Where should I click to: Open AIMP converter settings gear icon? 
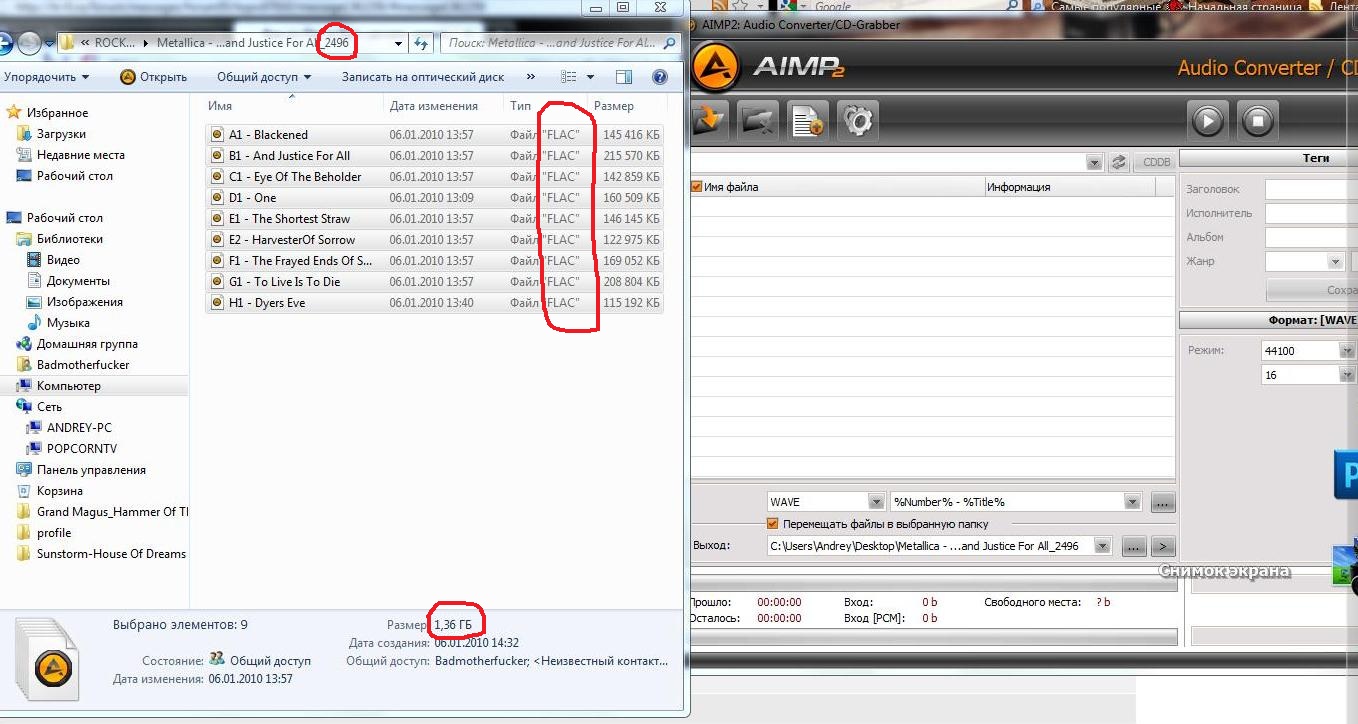(x=857, y=121)
